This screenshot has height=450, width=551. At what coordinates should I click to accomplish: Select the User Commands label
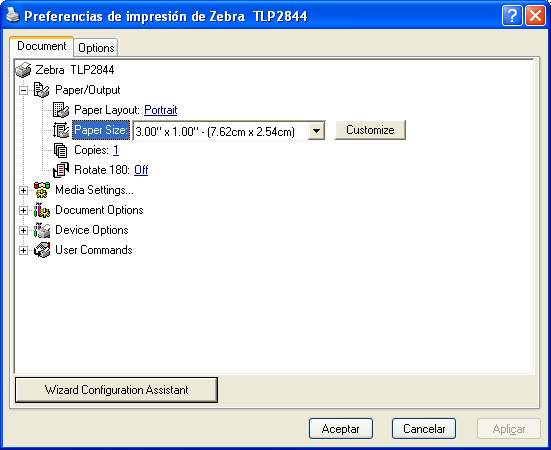click(94, 250)
